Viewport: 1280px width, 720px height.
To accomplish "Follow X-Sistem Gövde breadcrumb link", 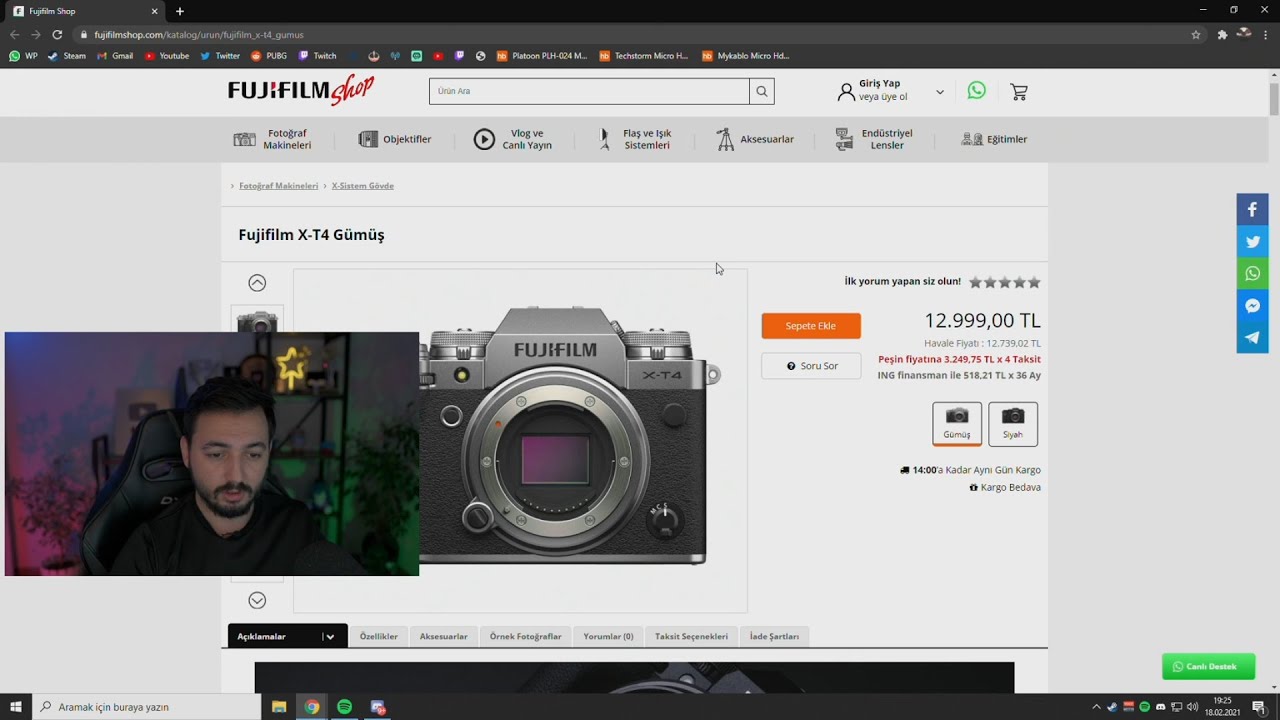I will click(363, 186).
